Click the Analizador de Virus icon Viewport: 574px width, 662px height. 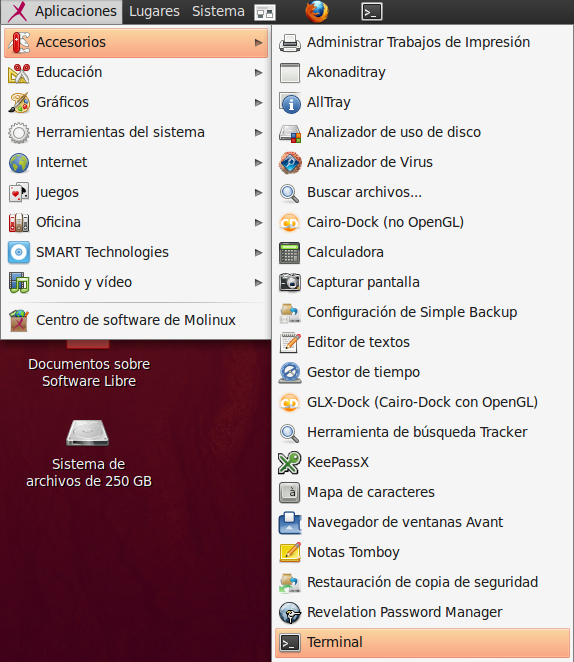(x=290, y=163)
